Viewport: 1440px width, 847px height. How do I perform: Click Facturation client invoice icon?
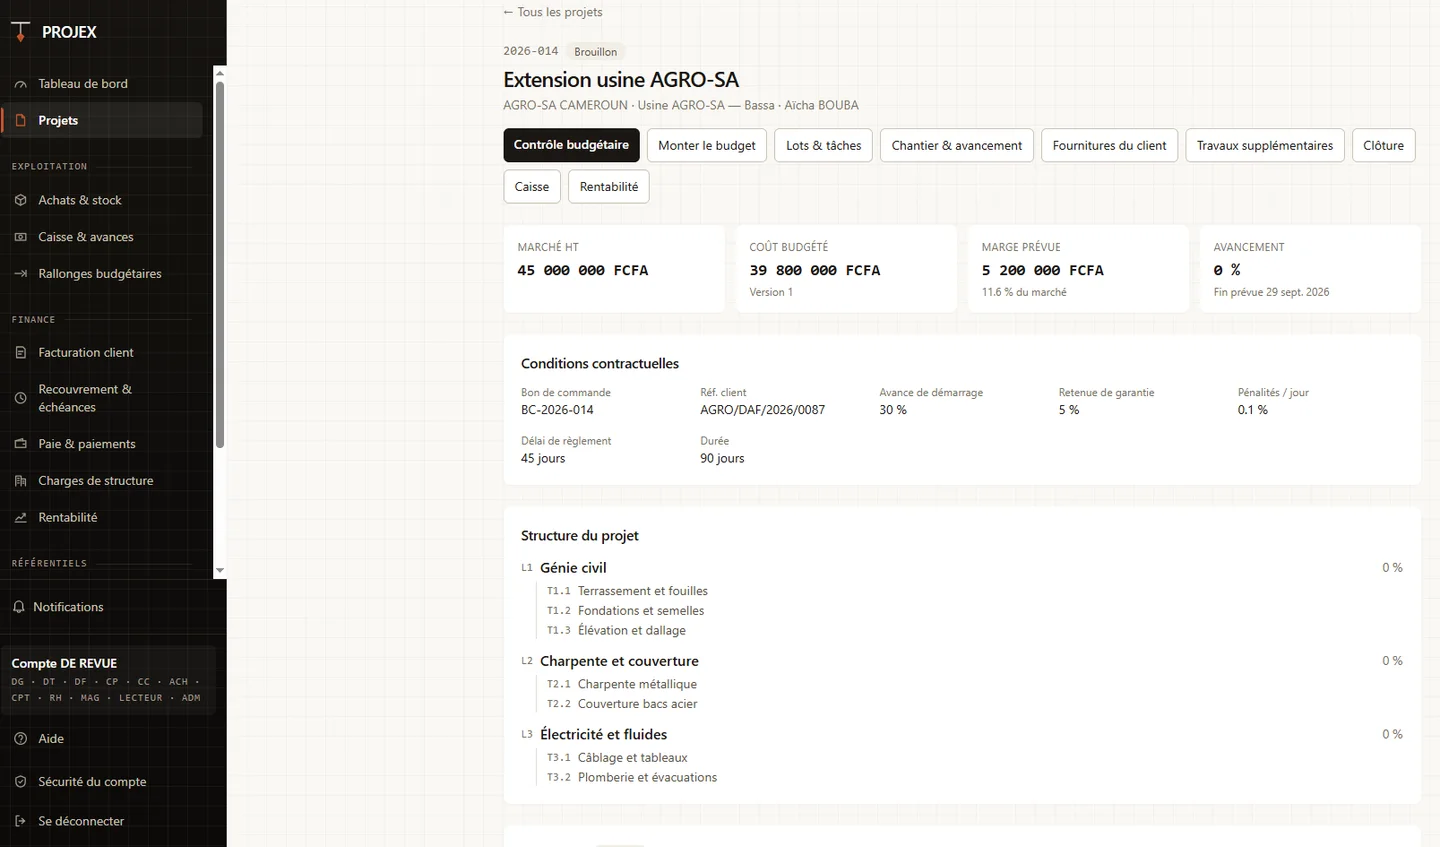pyautogui.click(x=20, y=353)
